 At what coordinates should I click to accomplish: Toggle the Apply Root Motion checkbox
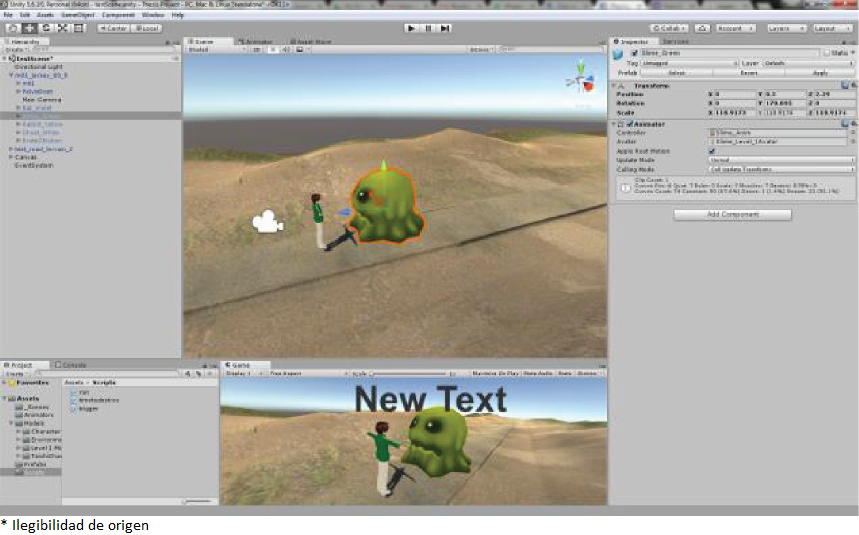[711, 151]
